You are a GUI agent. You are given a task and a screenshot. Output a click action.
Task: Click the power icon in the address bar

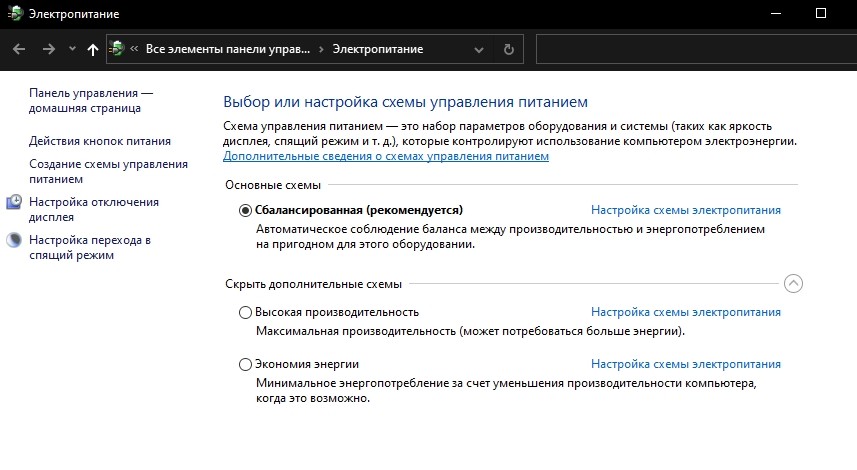(x=117, y=49)
